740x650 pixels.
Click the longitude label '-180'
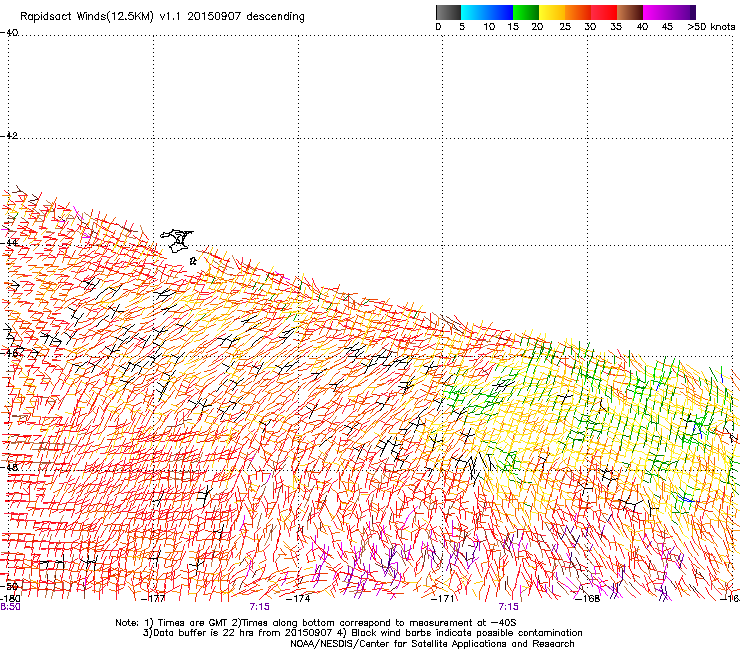(10, 599)
